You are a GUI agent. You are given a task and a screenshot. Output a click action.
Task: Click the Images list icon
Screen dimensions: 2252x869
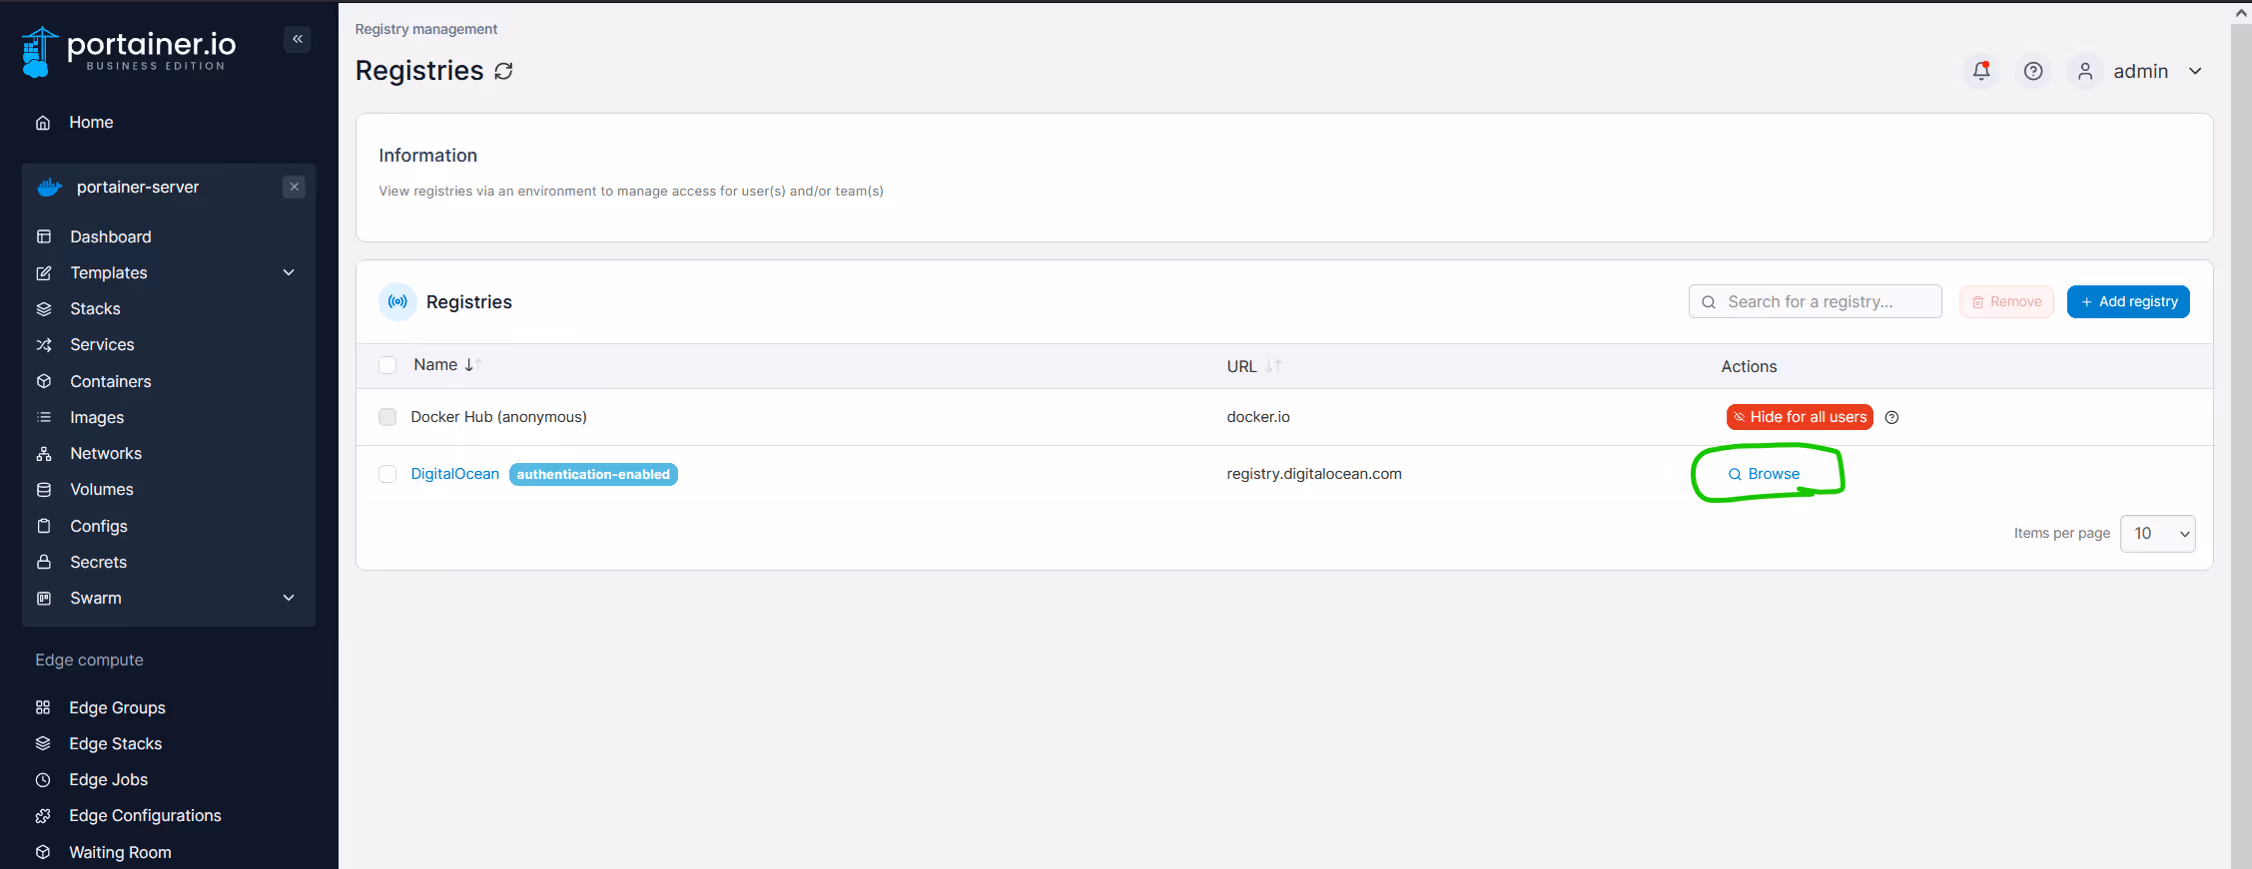(x=44, y=417)
